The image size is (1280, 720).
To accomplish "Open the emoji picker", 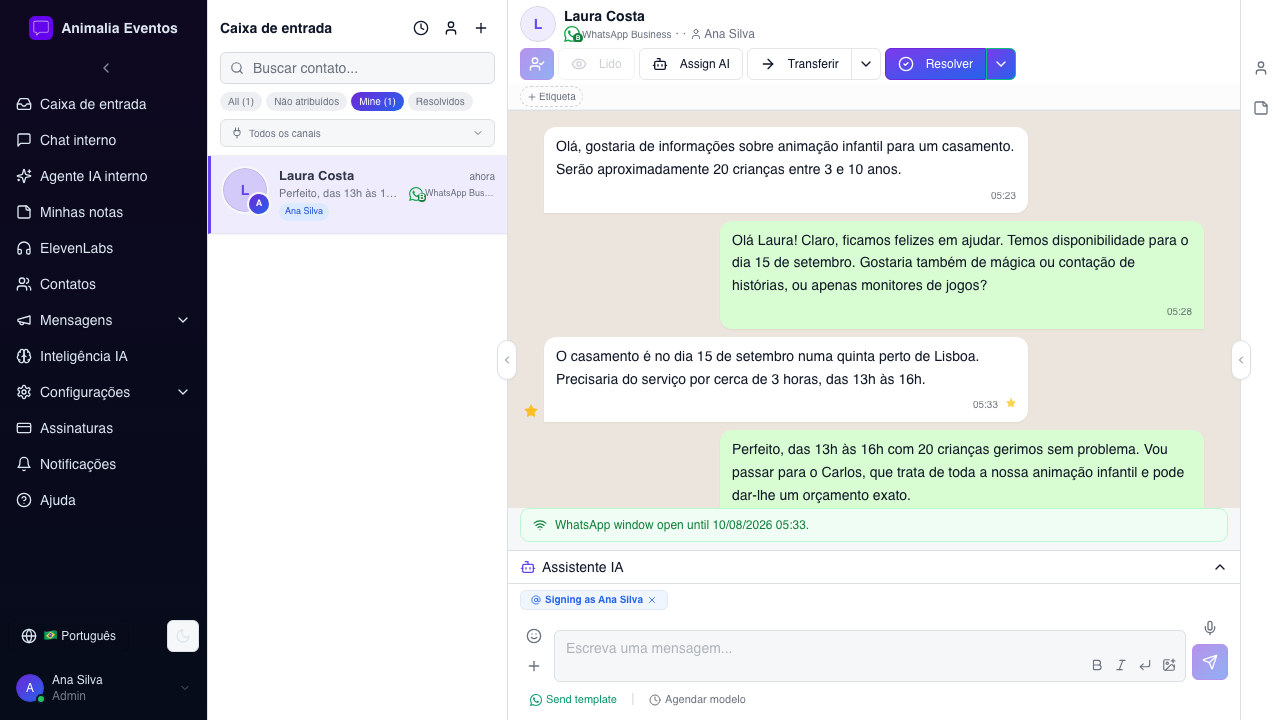I will tap(534, 636).
